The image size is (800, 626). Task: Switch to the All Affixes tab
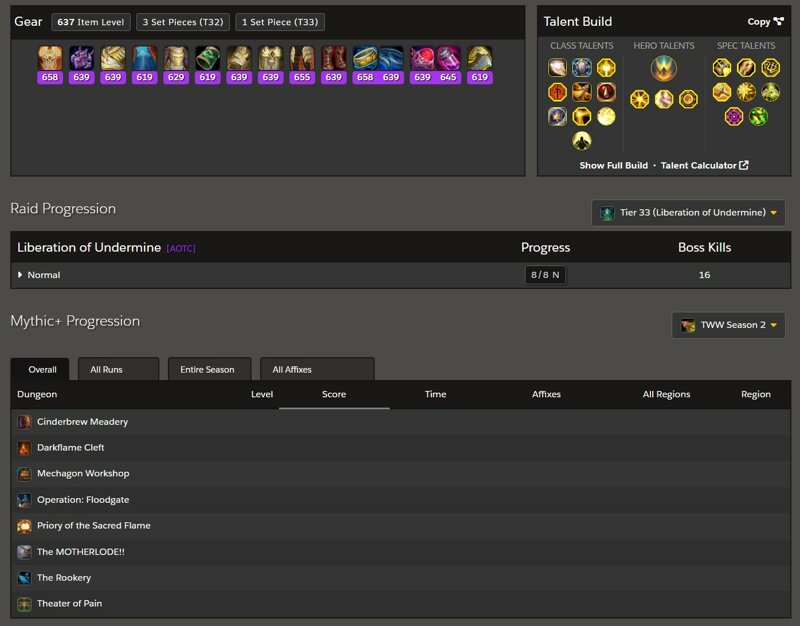pos(317,369)
